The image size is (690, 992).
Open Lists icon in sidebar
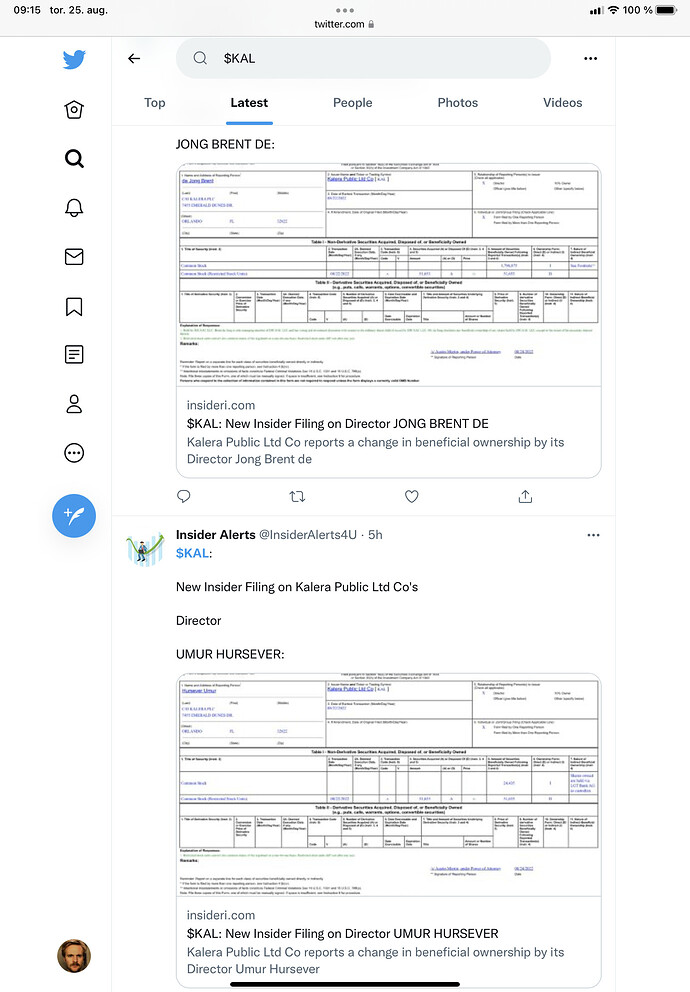tap(74, 354)
